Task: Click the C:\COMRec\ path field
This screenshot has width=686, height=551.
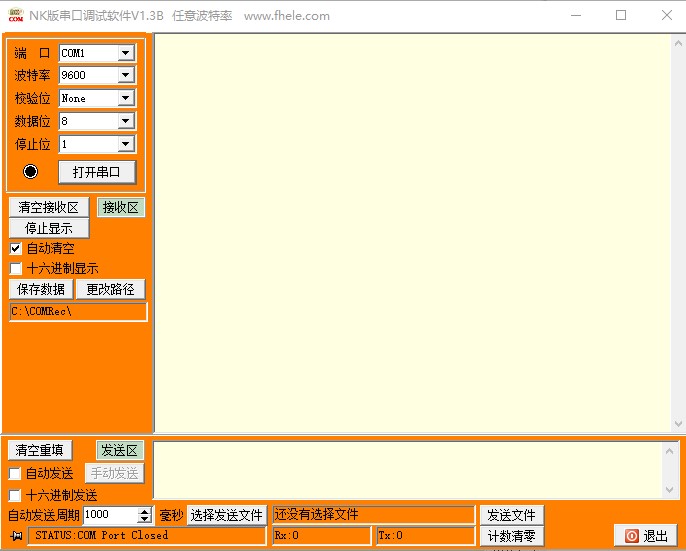Action: [78, 312]
